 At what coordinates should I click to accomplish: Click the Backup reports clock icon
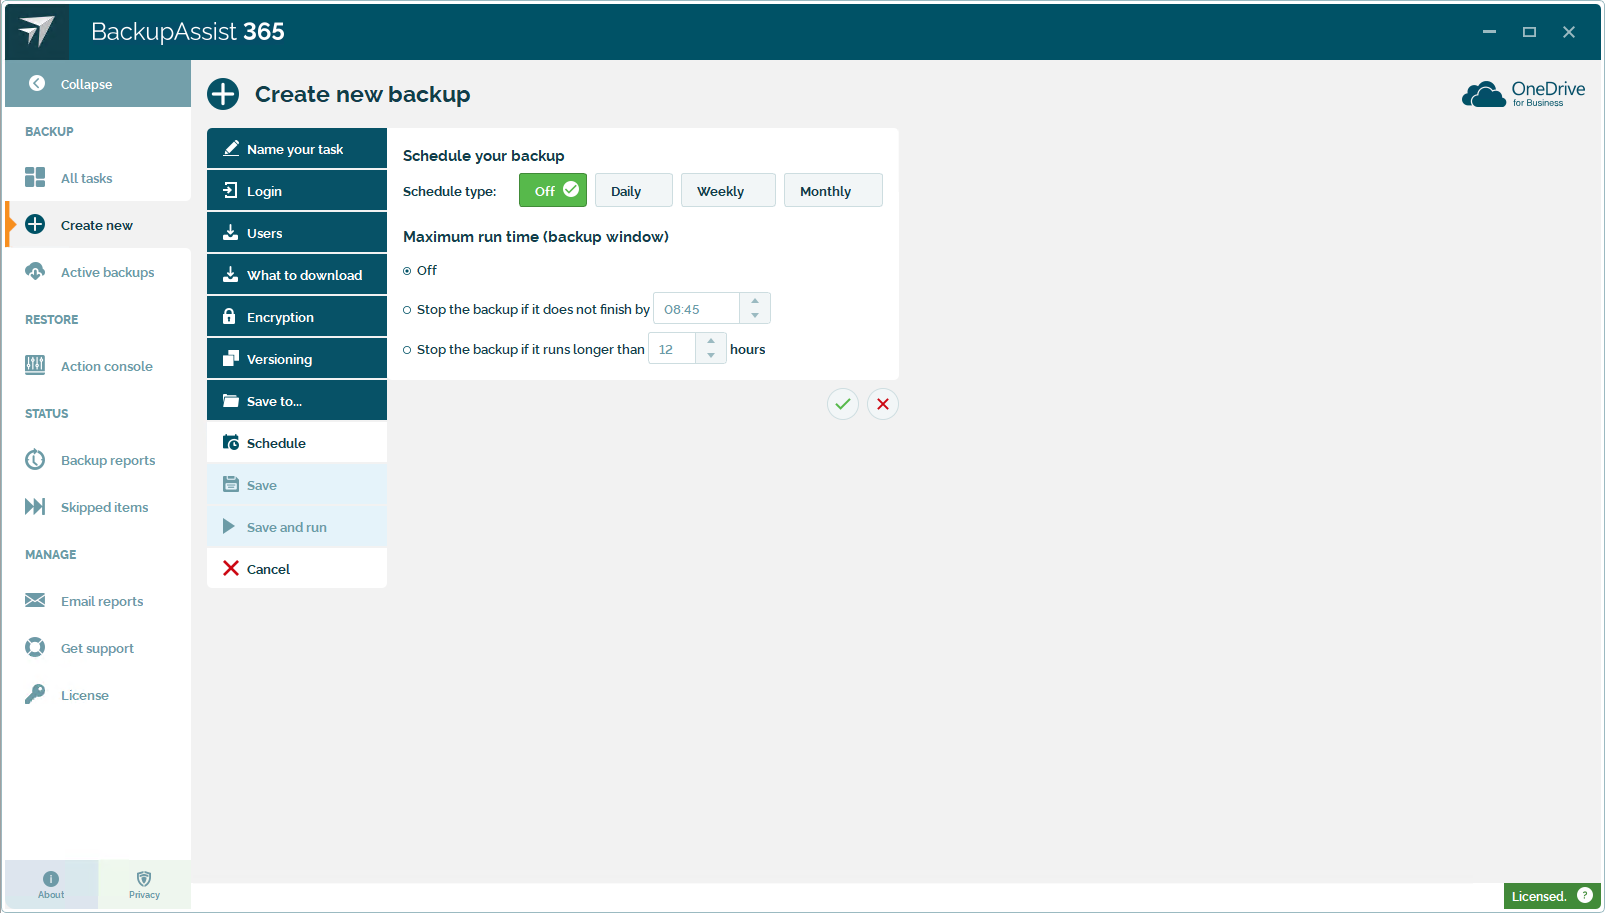tap(35, 459)
